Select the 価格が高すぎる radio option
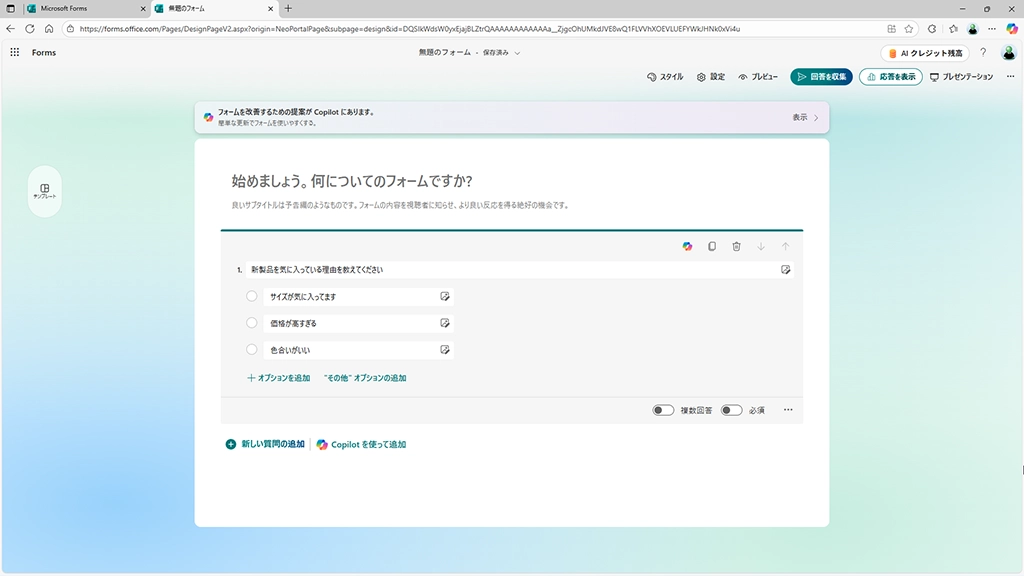The height and width of the screenshot is (576, 1024). click(x=252, y=323)
